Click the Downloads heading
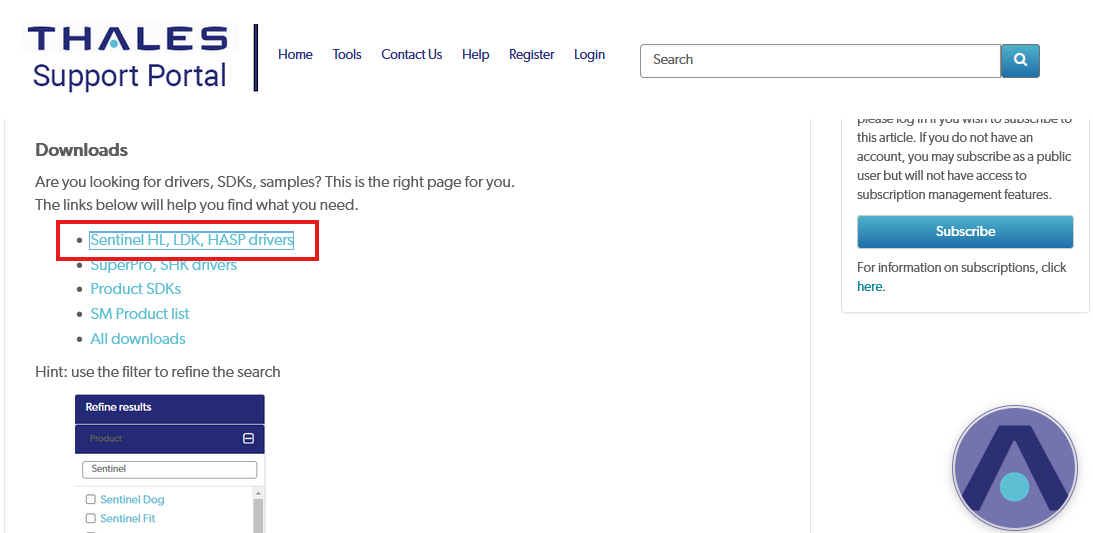 82,150
